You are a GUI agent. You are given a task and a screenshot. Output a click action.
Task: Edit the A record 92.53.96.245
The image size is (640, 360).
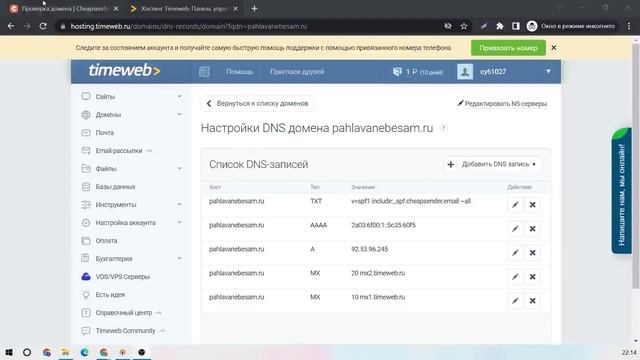(x=515, y=253)
